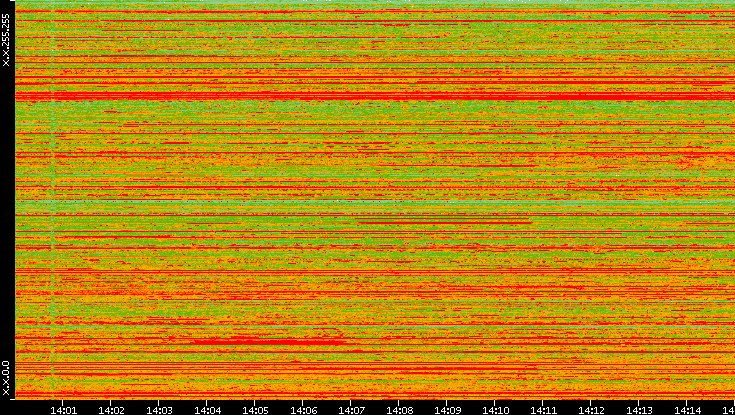Click the 14:06 time axis label
The image size is (735, 415).
303,410
